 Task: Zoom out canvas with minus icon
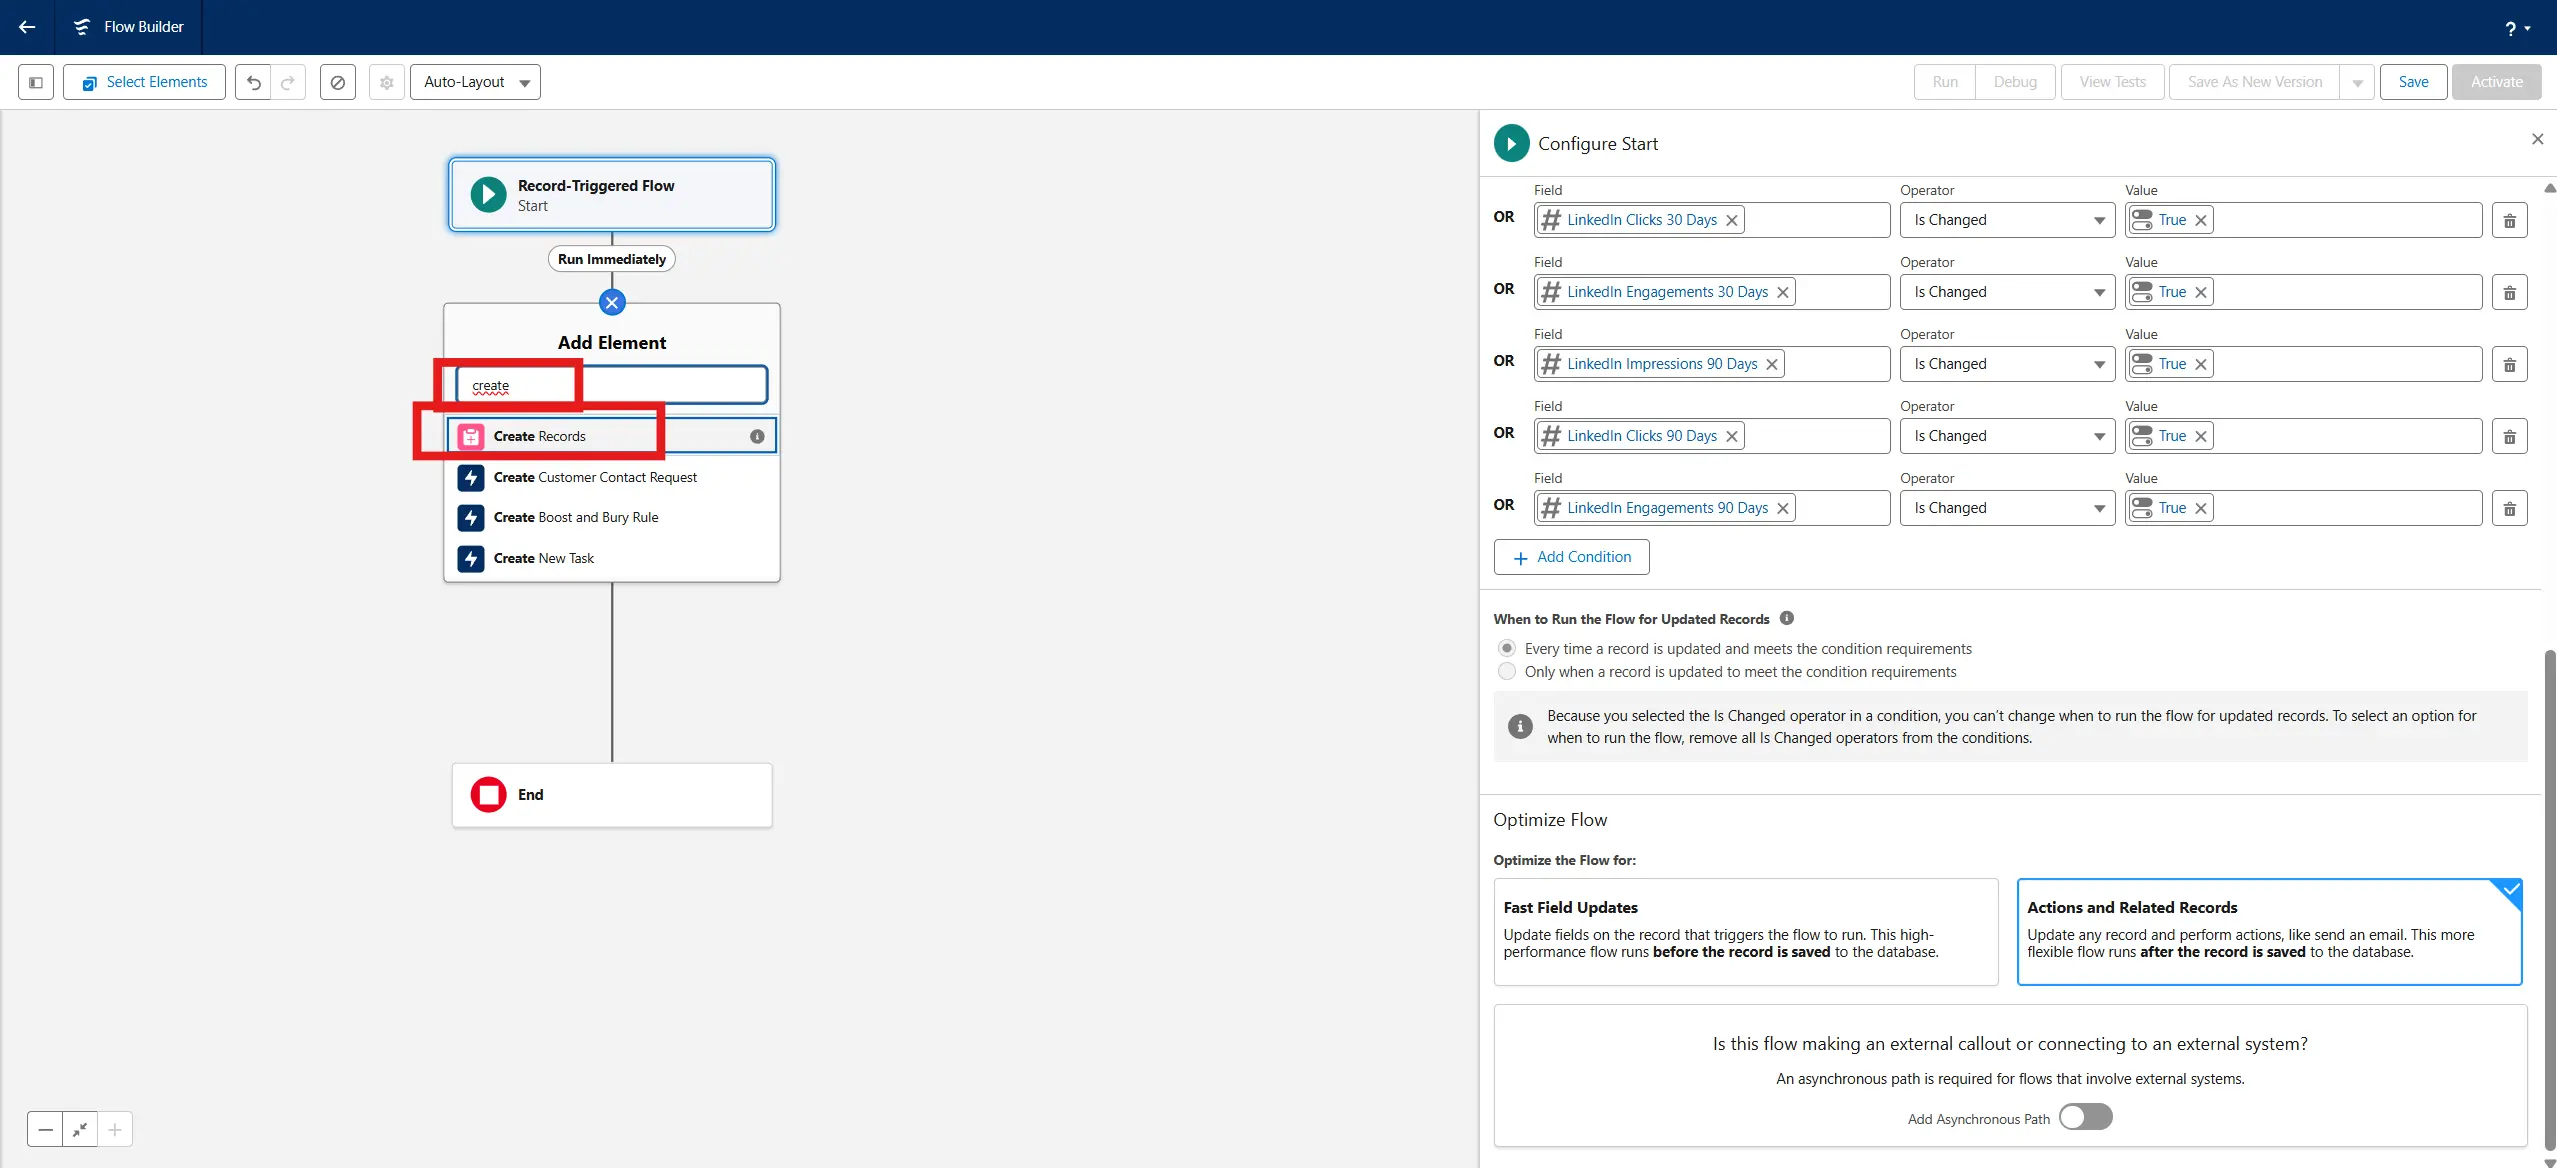pyautogui.click(x=45, y=1129)
